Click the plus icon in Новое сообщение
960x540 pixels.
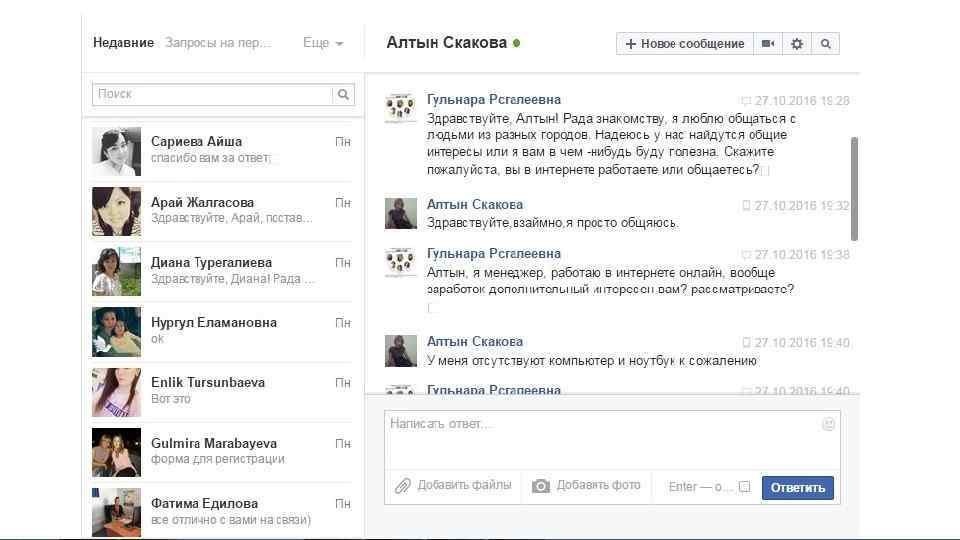[x=631, y=43]
